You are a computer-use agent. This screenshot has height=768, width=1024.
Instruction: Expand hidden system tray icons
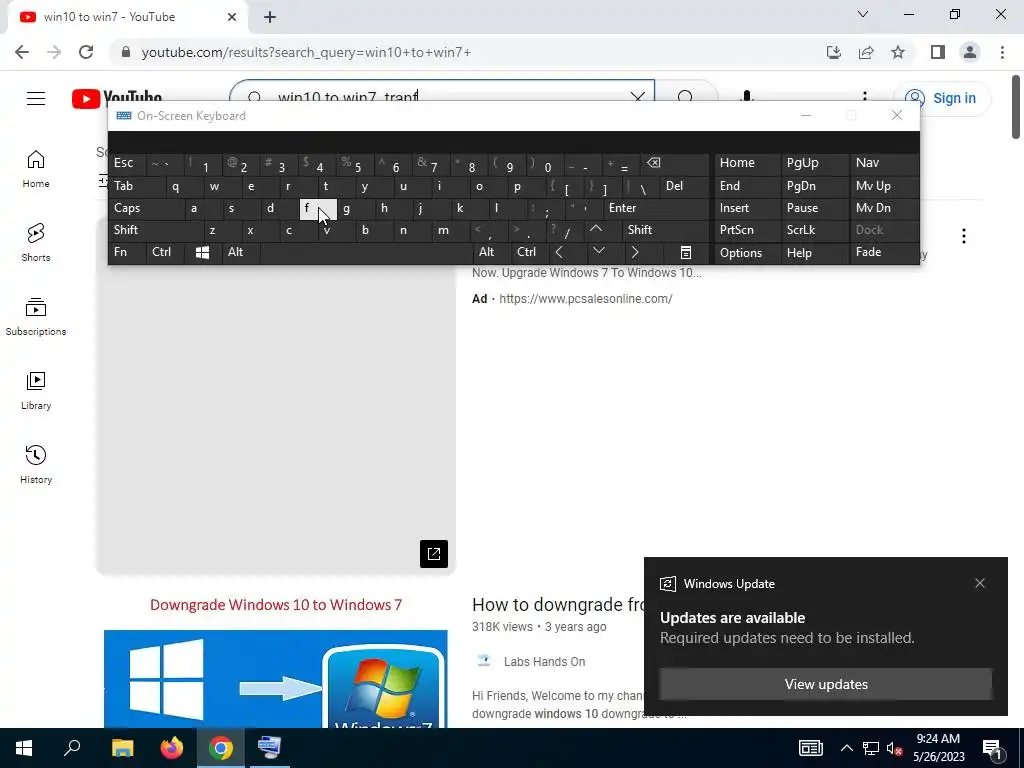coord(846,748)
